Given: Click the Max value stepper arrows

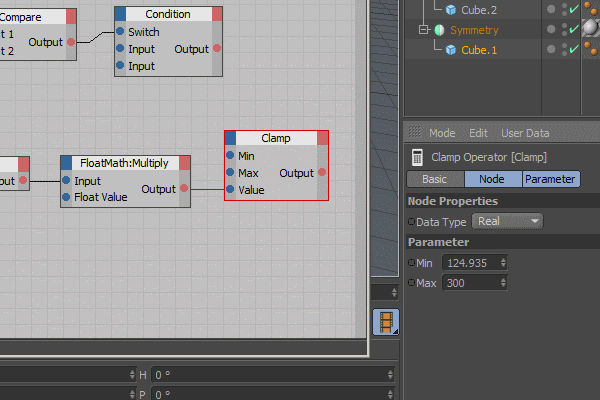Looking at the screenshot, I should coord(503,283).
